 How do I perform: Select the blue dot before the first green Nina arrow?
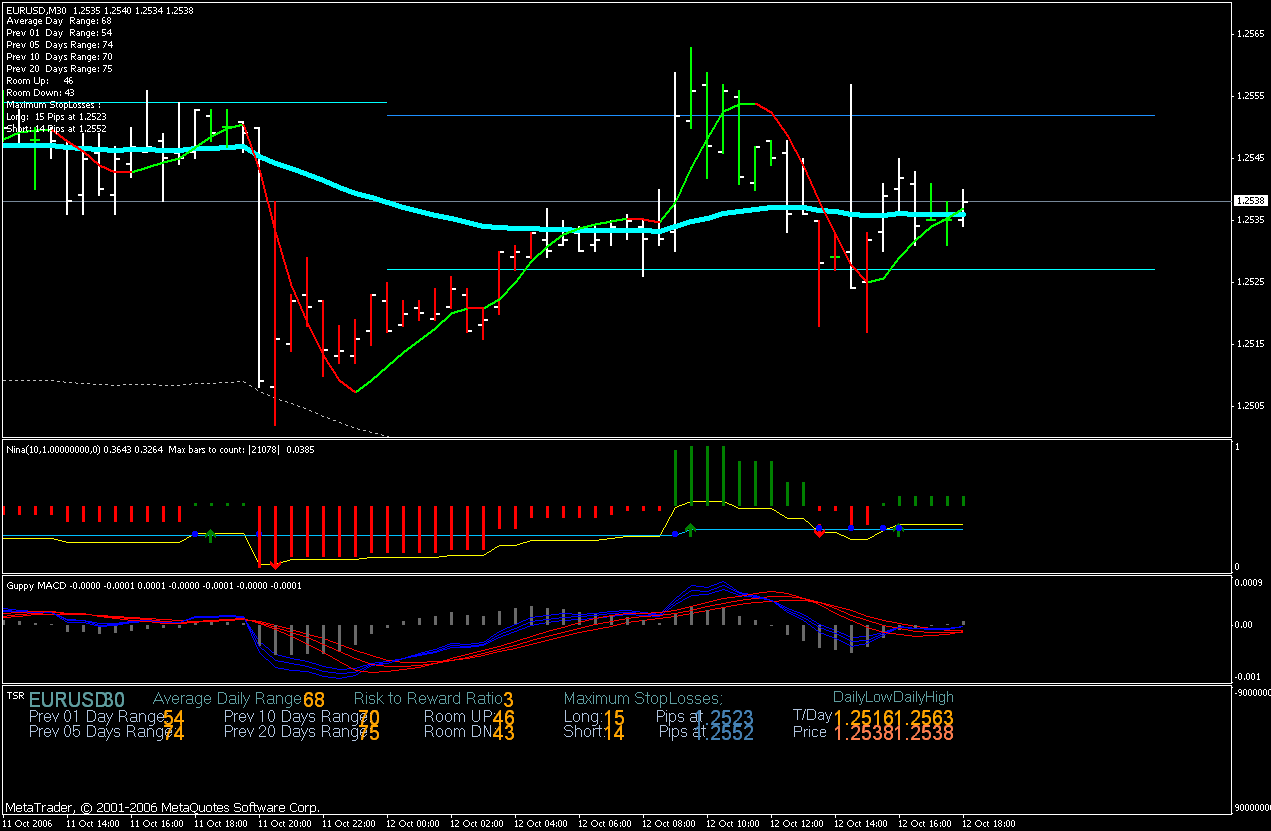[x=195, y=536]
